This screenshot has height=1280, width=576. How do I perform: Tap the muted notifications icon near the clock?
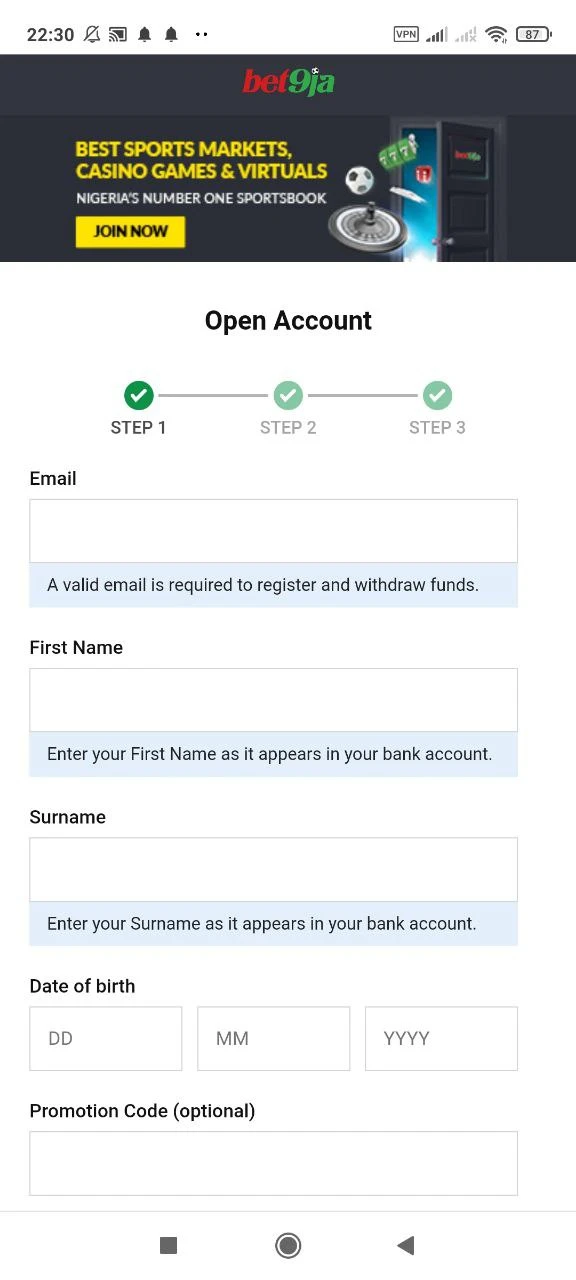point(90,33)
